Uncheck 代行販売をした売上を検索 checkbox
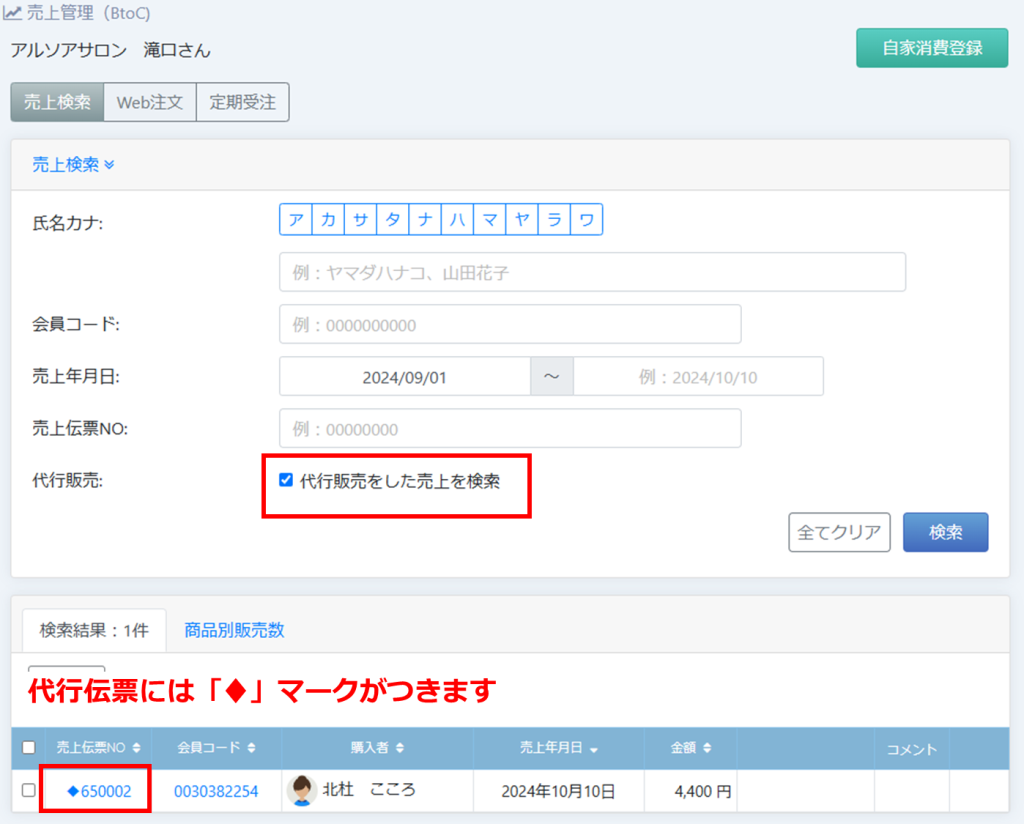Screen dimensions: 1024x824 pyautogui.click(x=286, y=480)
